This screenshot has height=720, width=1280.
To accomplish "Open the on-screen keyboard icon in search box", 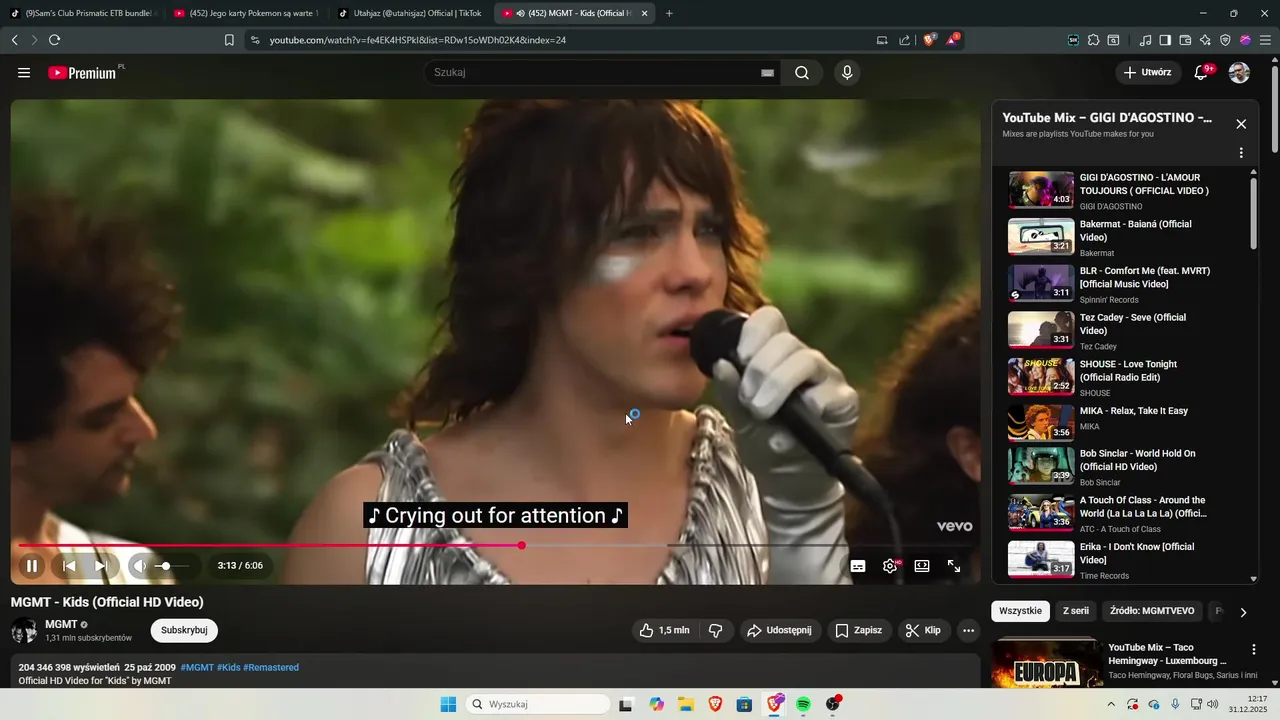I will pos(768,73).
